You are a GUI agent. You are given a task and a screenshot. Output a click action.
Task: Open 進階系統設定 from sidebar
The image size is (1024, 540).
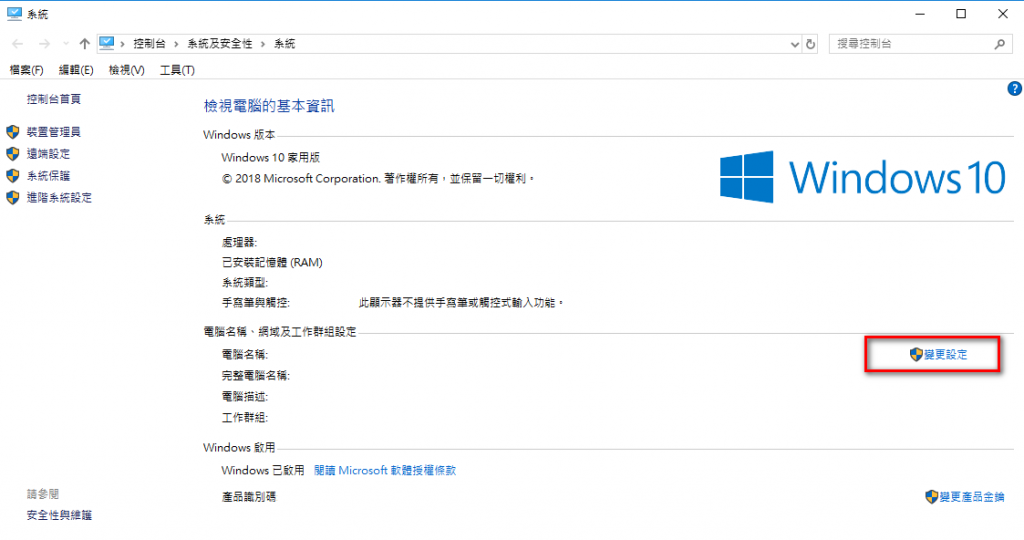[x=59, y=198]
